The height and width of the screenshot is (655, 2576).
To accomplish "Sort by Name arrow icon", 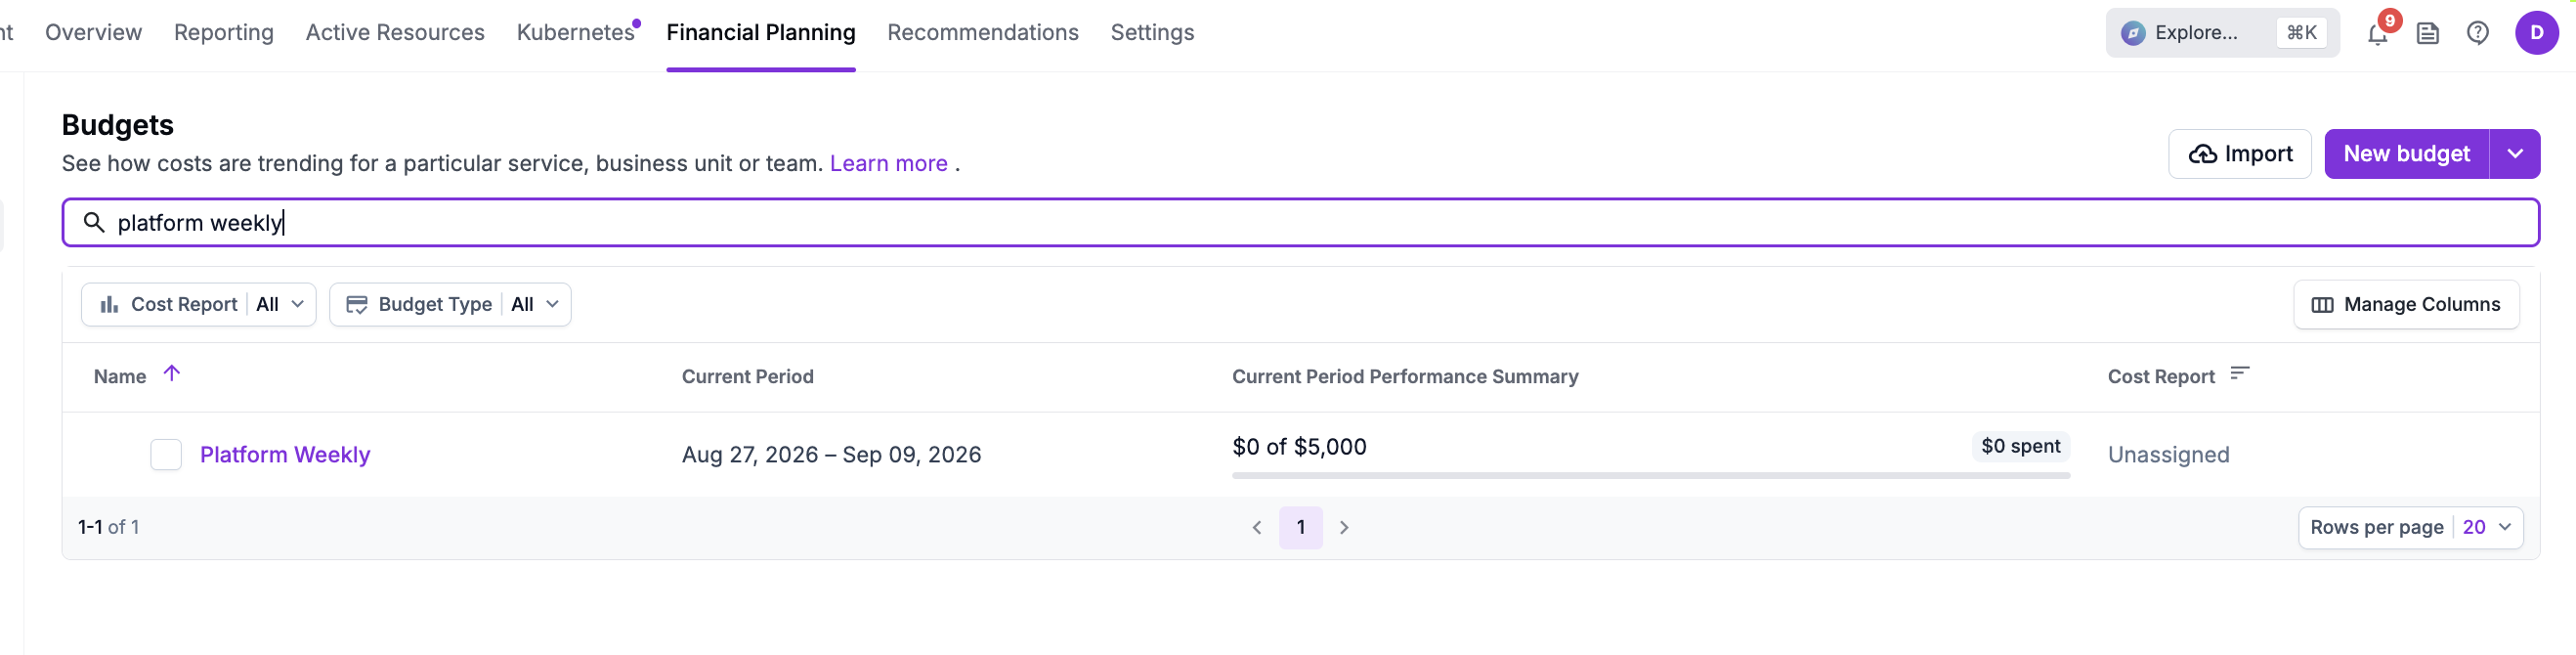I will point(172,374).
